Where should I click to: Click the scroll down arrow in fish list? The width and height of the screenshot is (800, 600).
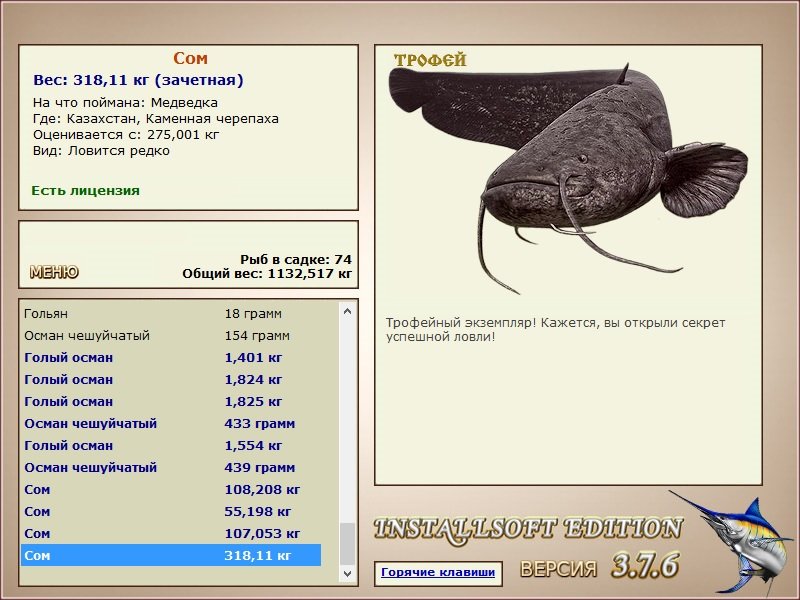(347, 573)
